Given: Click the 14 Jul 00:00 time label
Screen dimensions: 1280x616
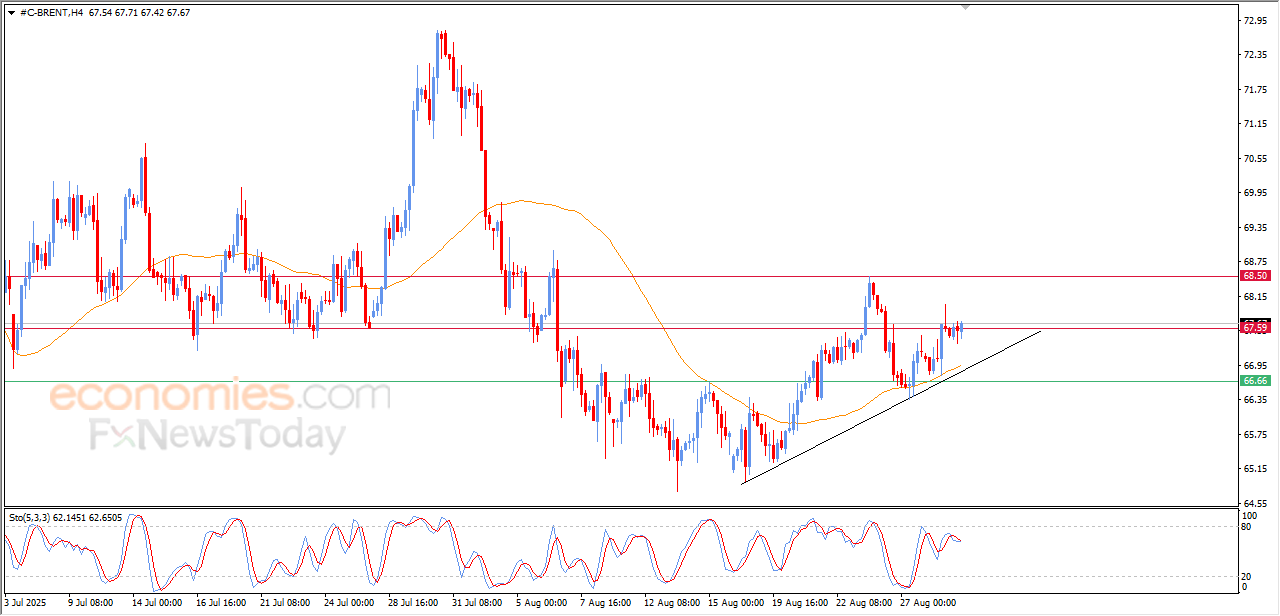Looking at the screenshot, I should tap(157, 603).
